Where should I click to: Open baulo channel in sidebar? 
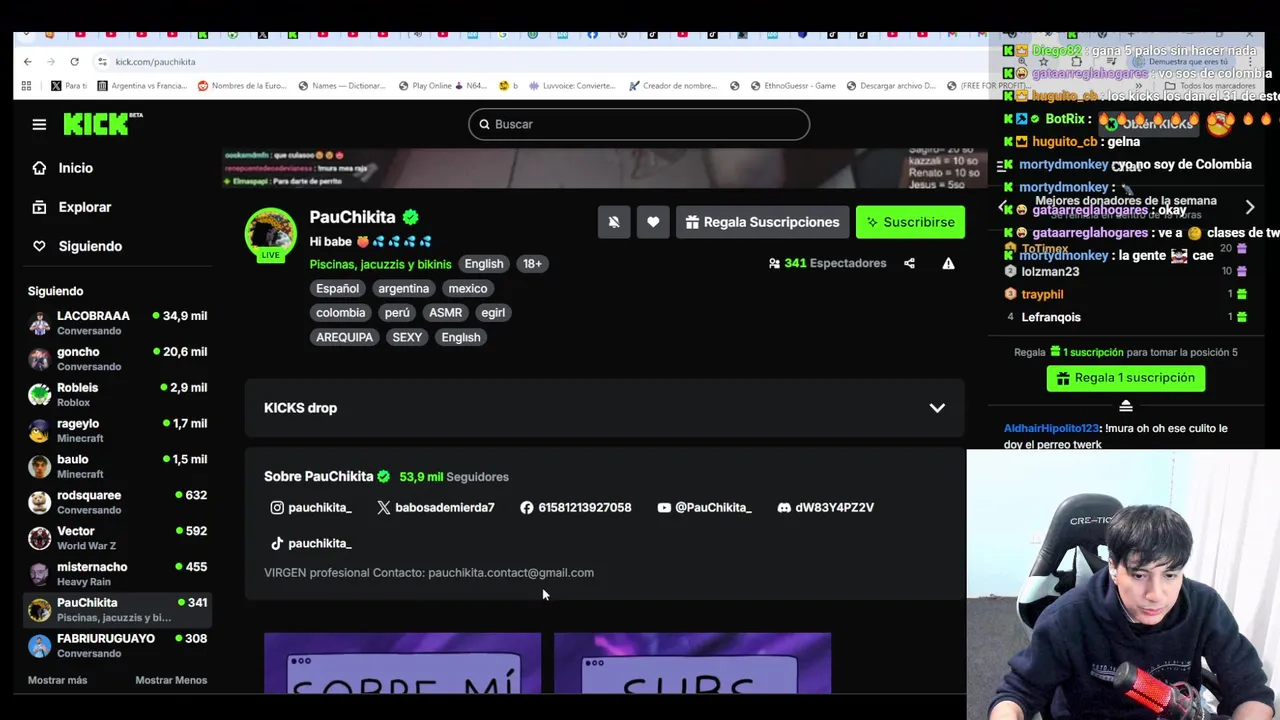pyautogui.click(x=118, y=467)
